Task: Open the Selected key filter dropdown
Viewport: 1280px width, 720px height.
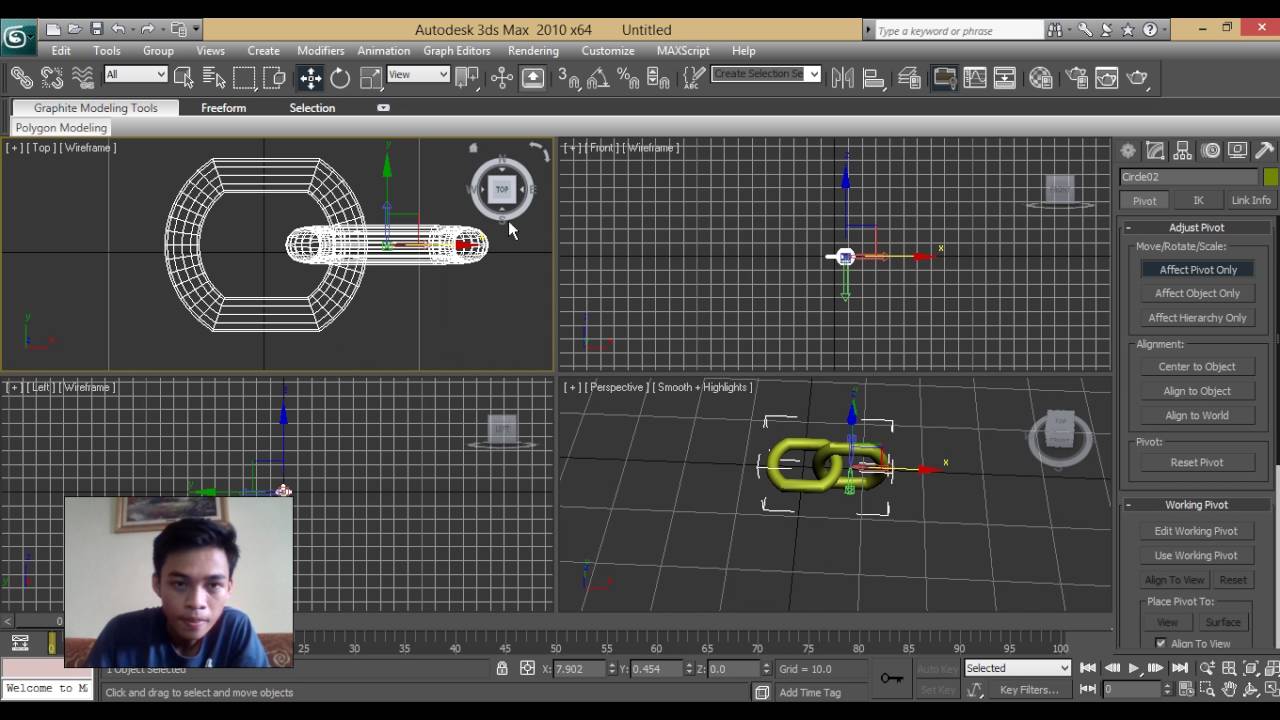Action: (1017, 668)
